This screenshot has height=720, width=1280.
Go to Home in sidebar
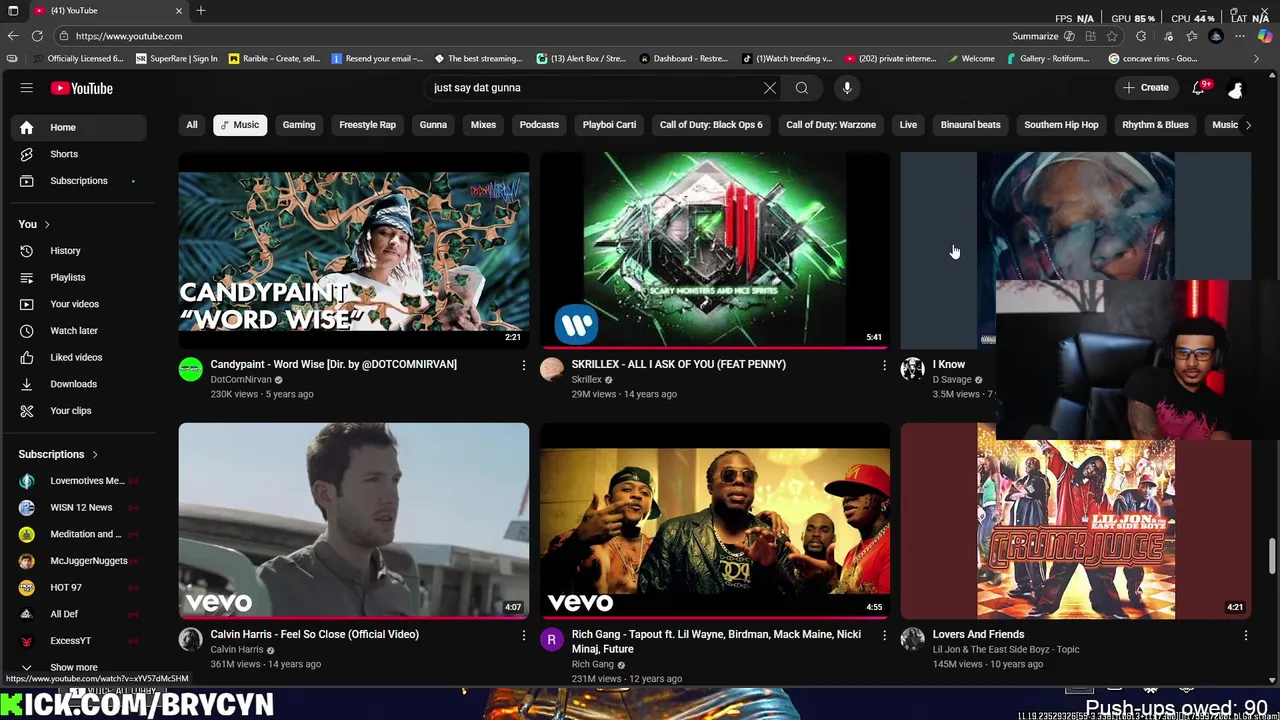point(79,127)
